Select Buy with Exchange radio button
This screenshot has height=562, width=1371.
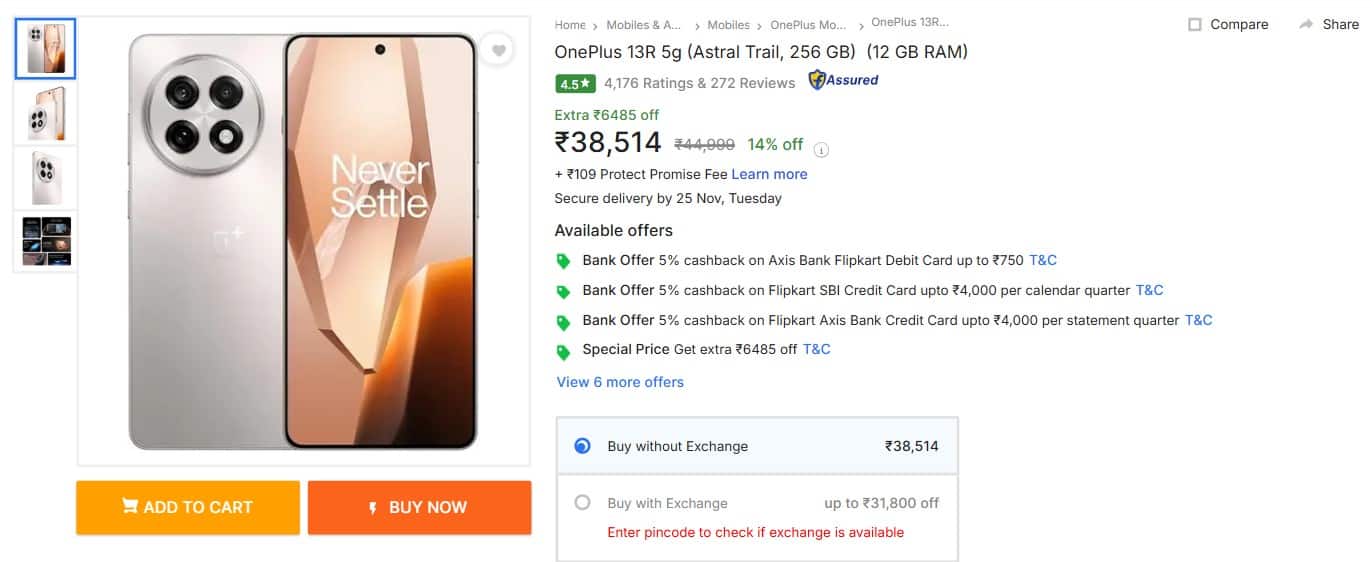[583, 503]
